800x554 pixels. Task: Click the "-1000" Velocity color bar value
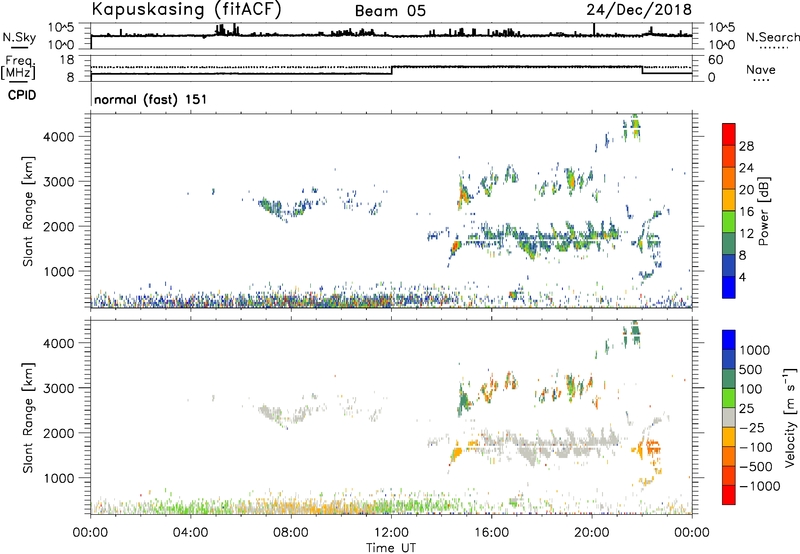tap(760, 486)
